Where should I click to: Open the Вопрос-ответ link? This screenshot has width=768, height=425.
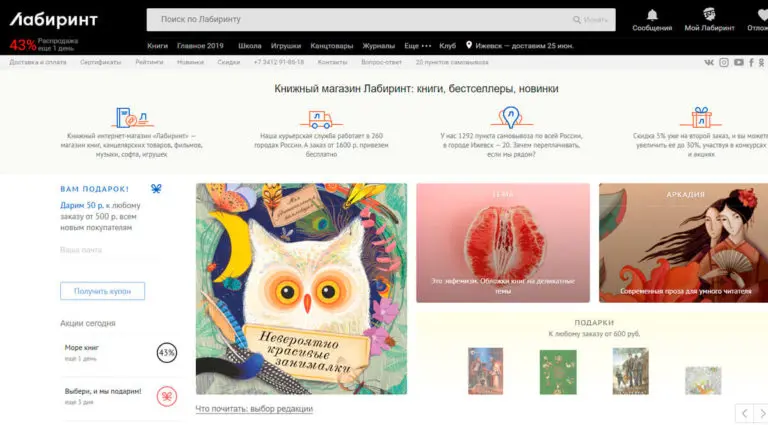pos(381,62)
